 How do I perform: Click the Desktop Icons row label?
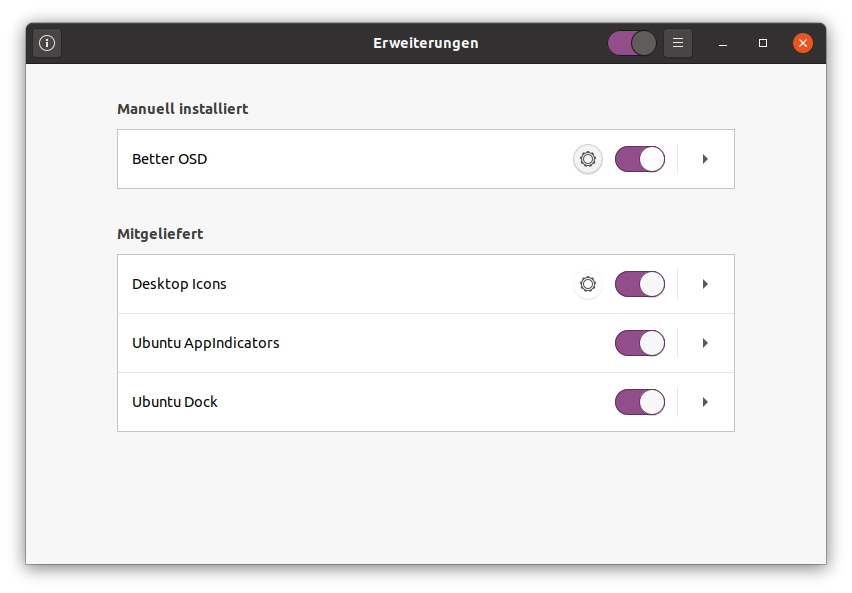179,284
